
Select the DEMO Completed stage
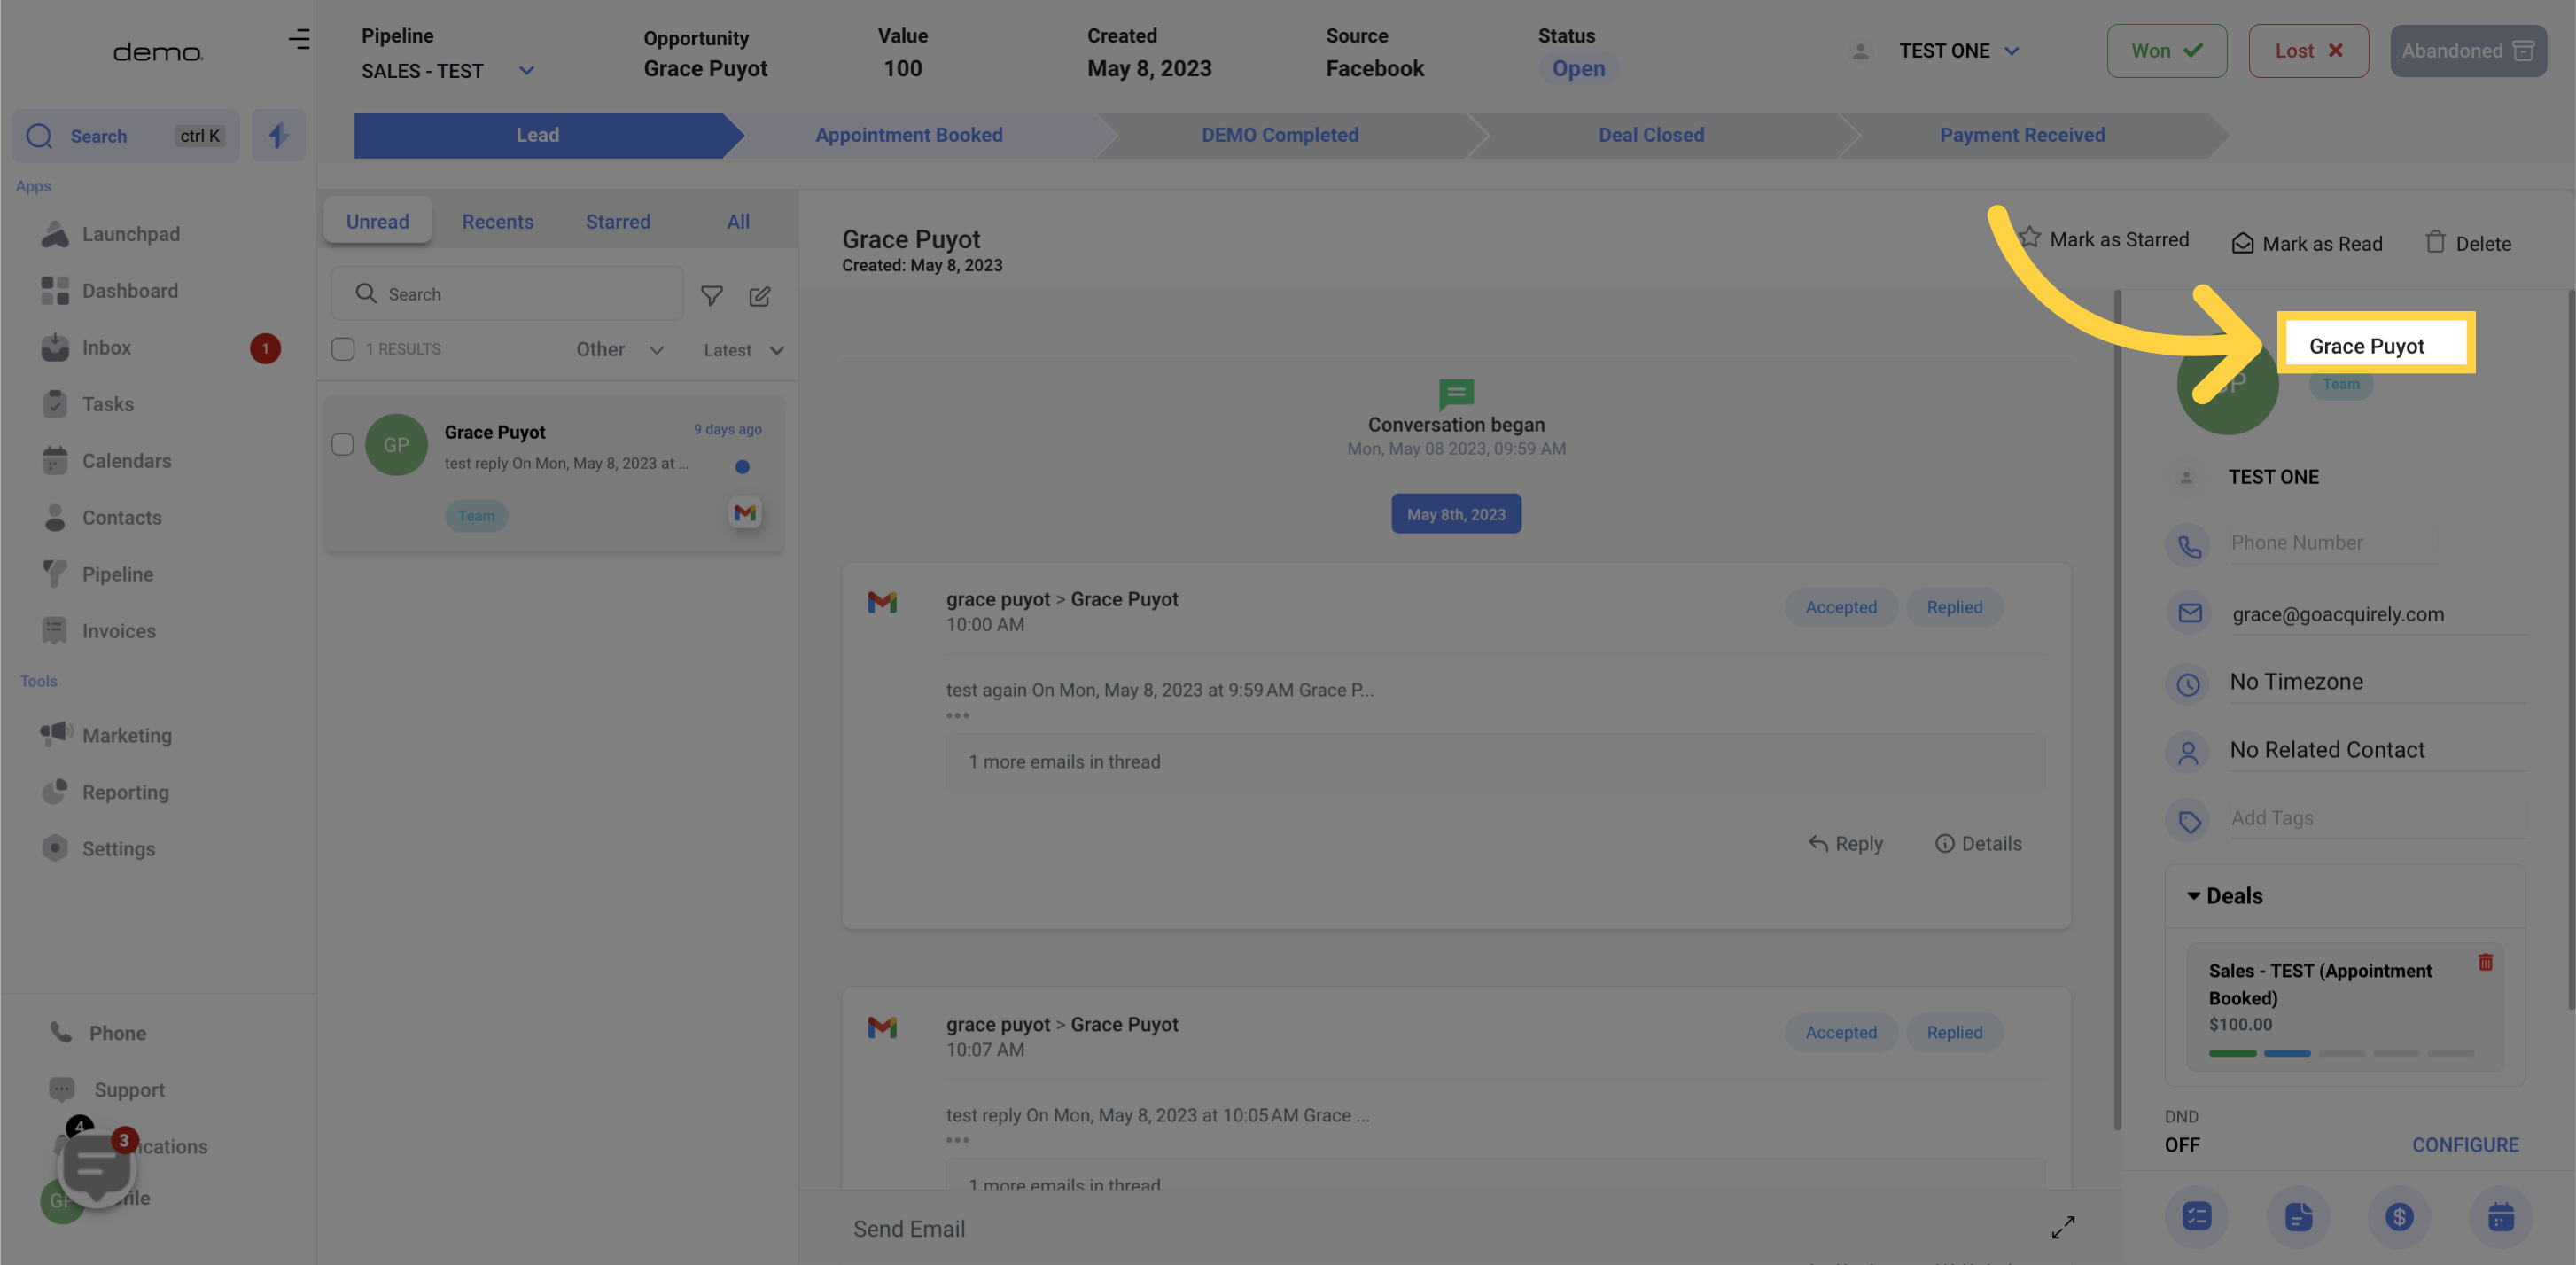click(x=1279, y=135)
